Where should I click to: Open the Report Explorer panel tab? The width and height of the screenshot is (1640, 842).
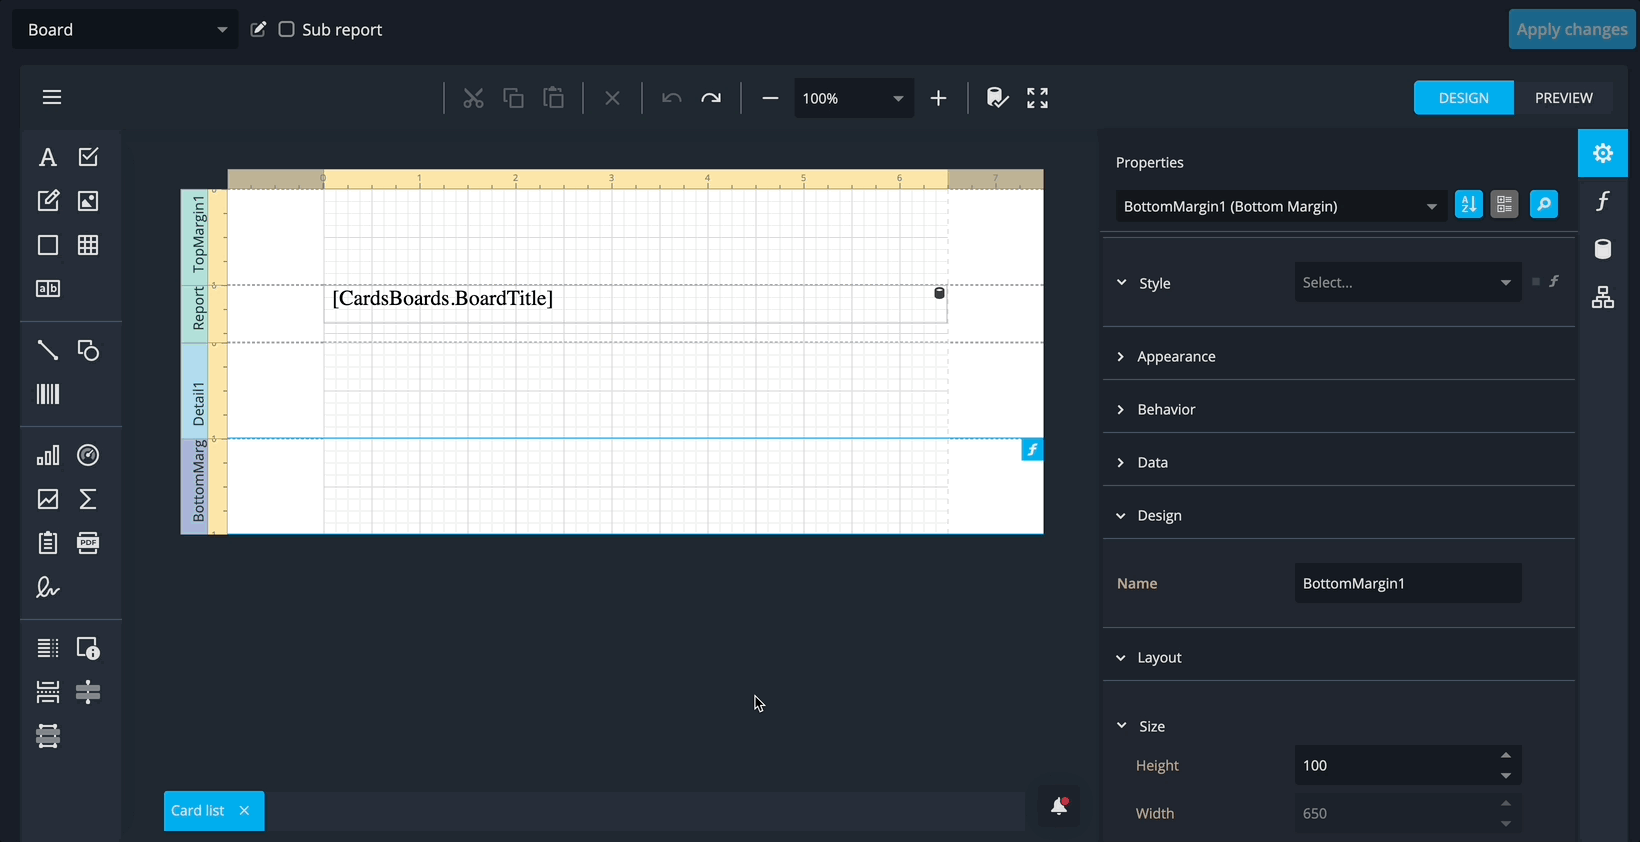pos(1603,297)
